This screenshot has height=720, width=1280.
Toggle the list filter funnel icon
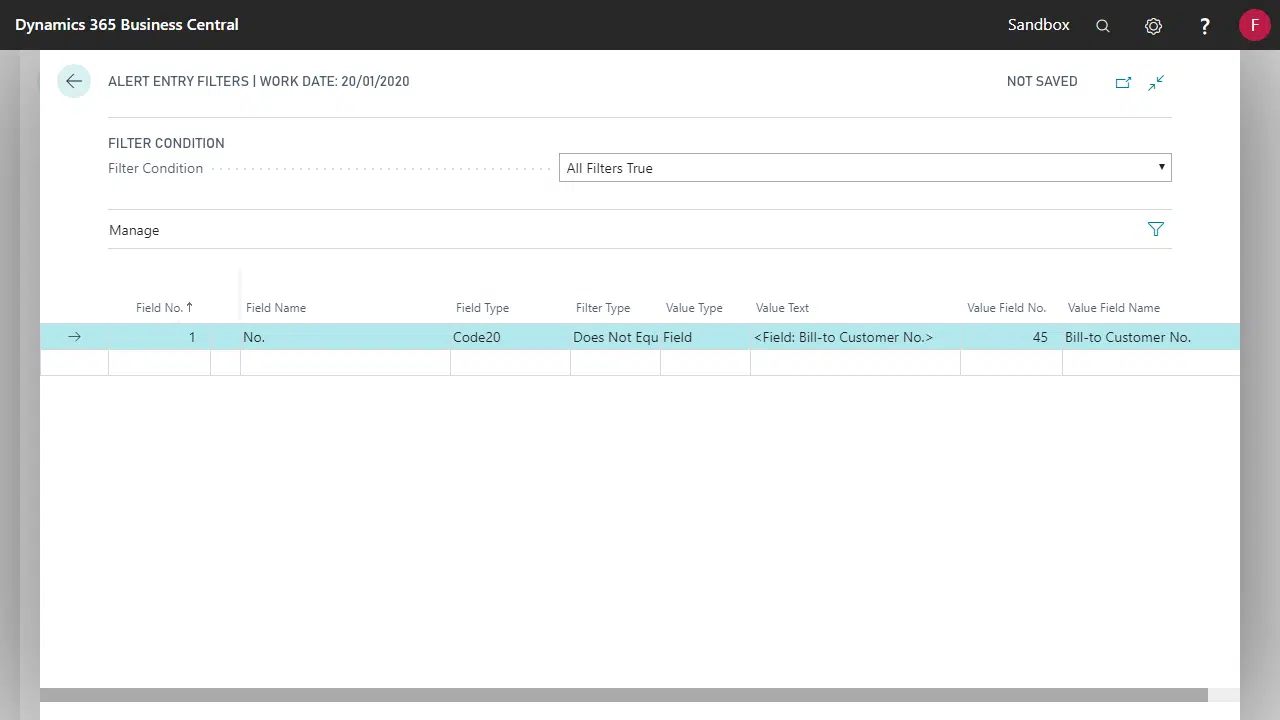click(1156, 230)
